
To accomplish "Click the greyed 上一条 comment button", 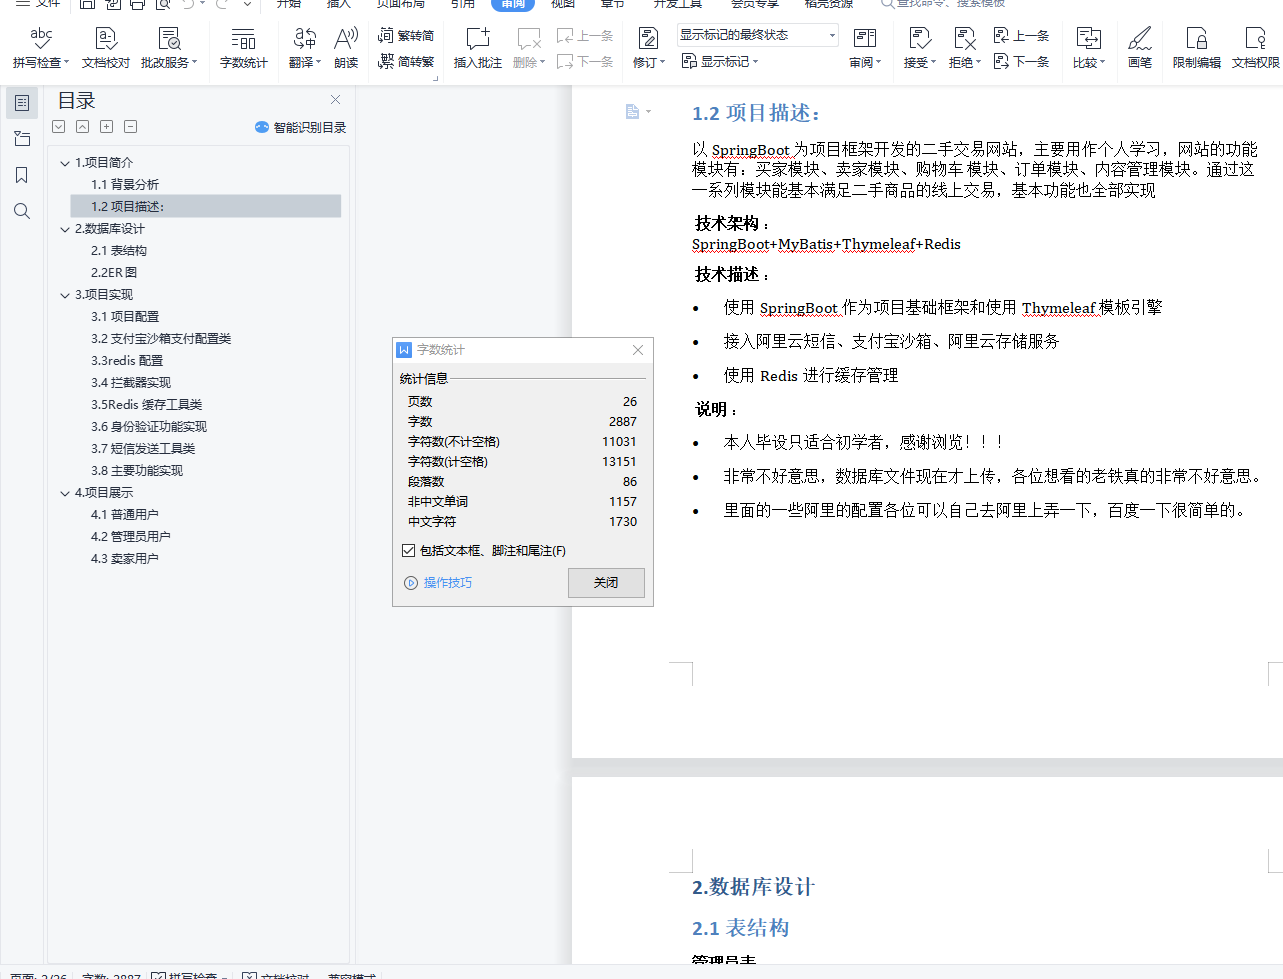I will coord(585,36).
